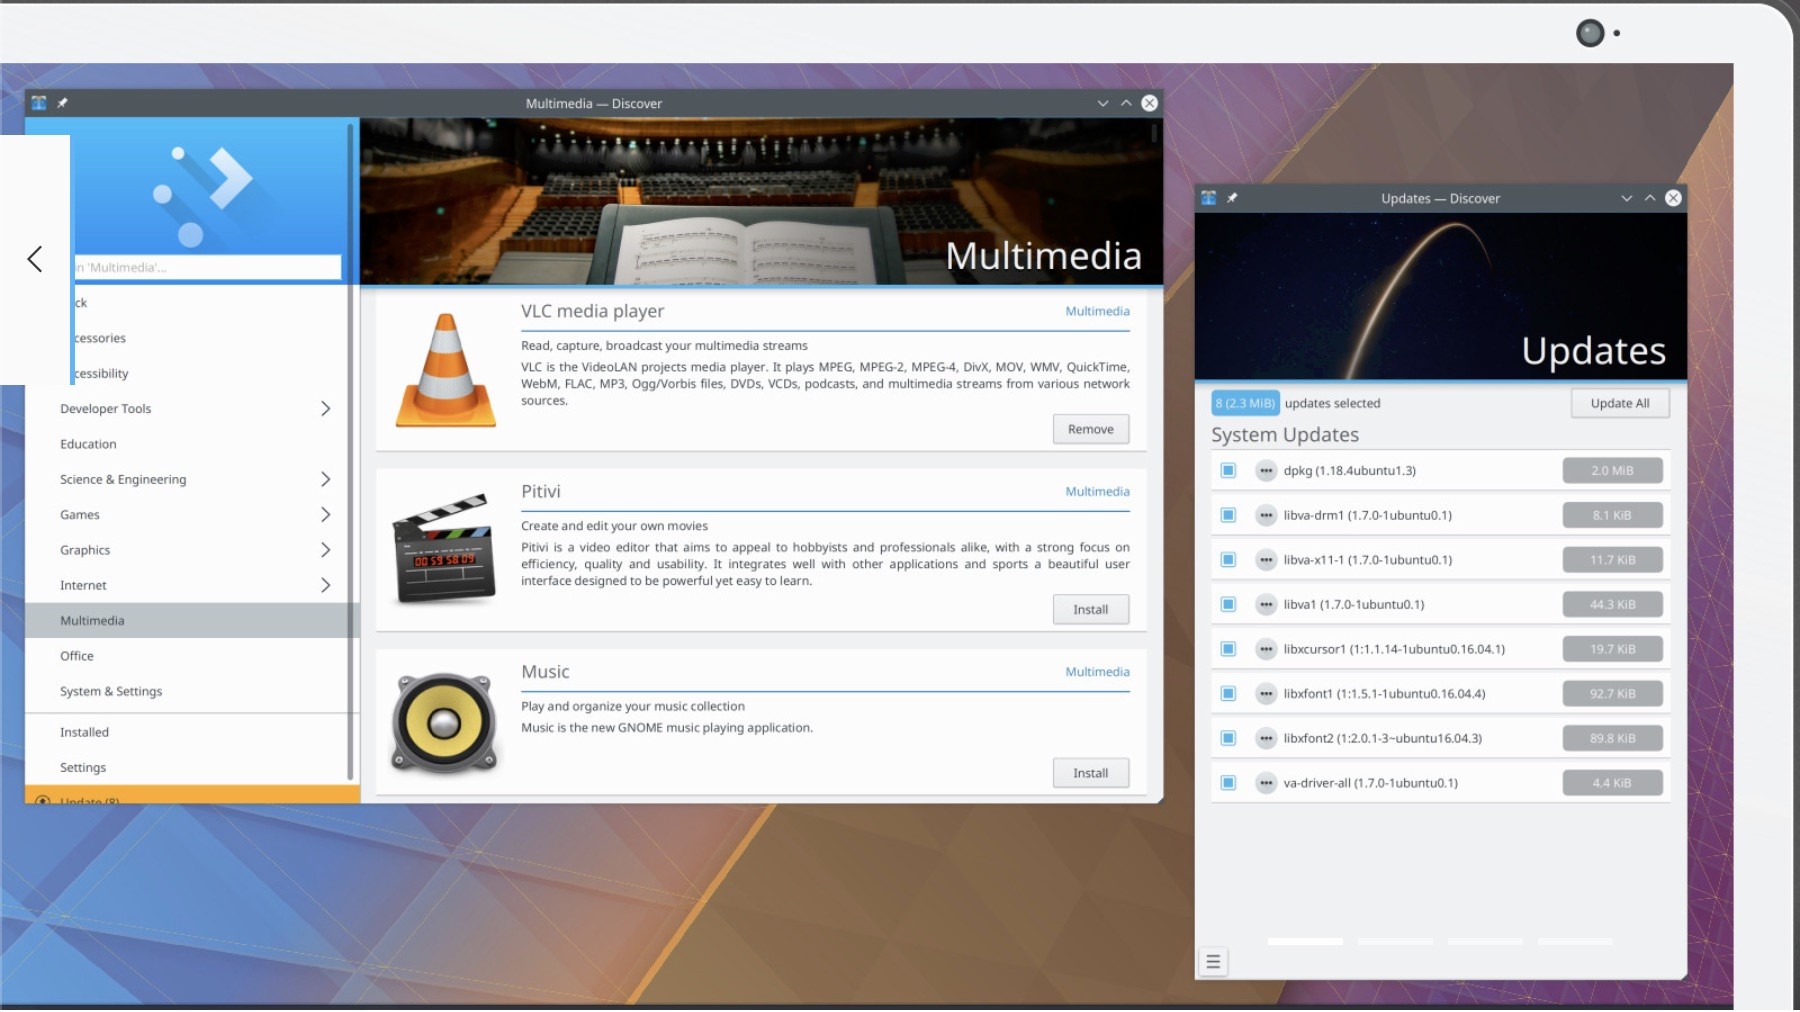Open details via the ellipsis icon for dpkg
The image size is (1800, 1012).
pyautogui.click(x=1266, y=470)
